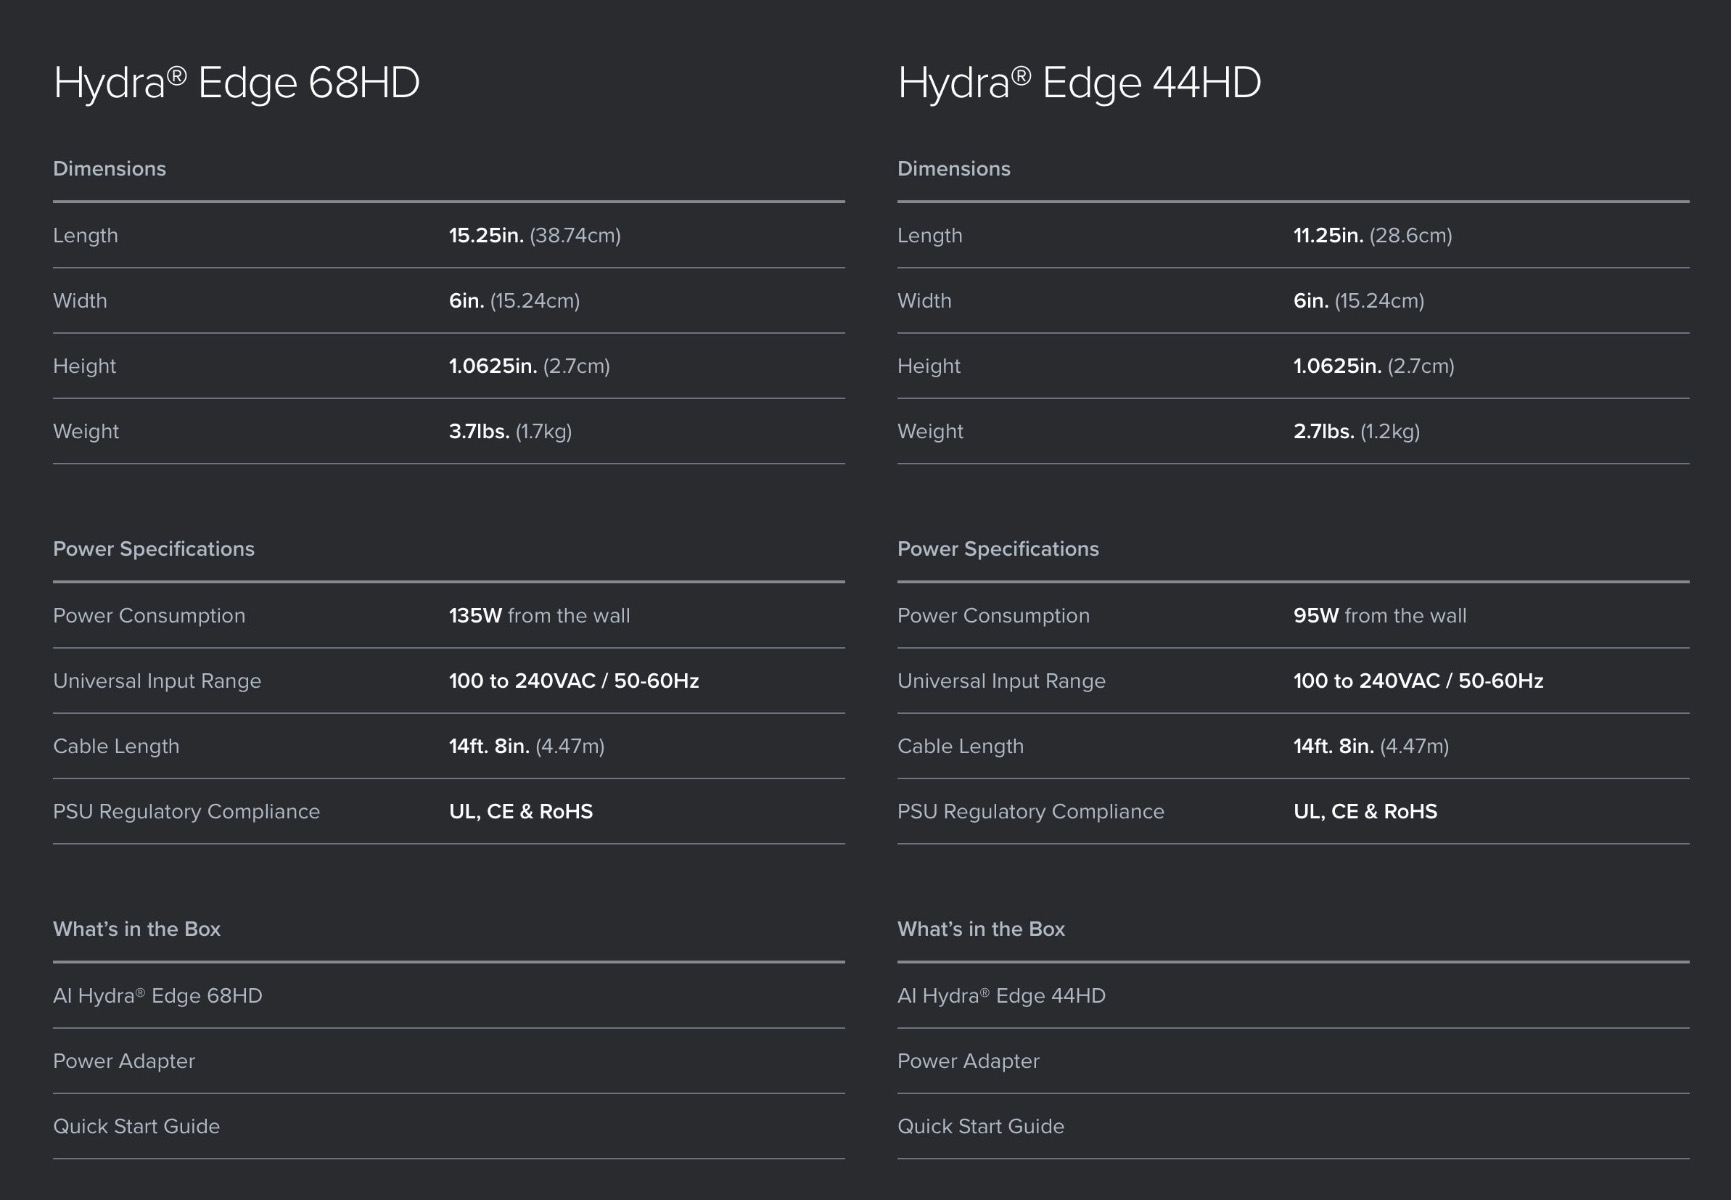Select 68HD What's in the Box label
Screen dimensions: 1731x1200
coord(137,929)
